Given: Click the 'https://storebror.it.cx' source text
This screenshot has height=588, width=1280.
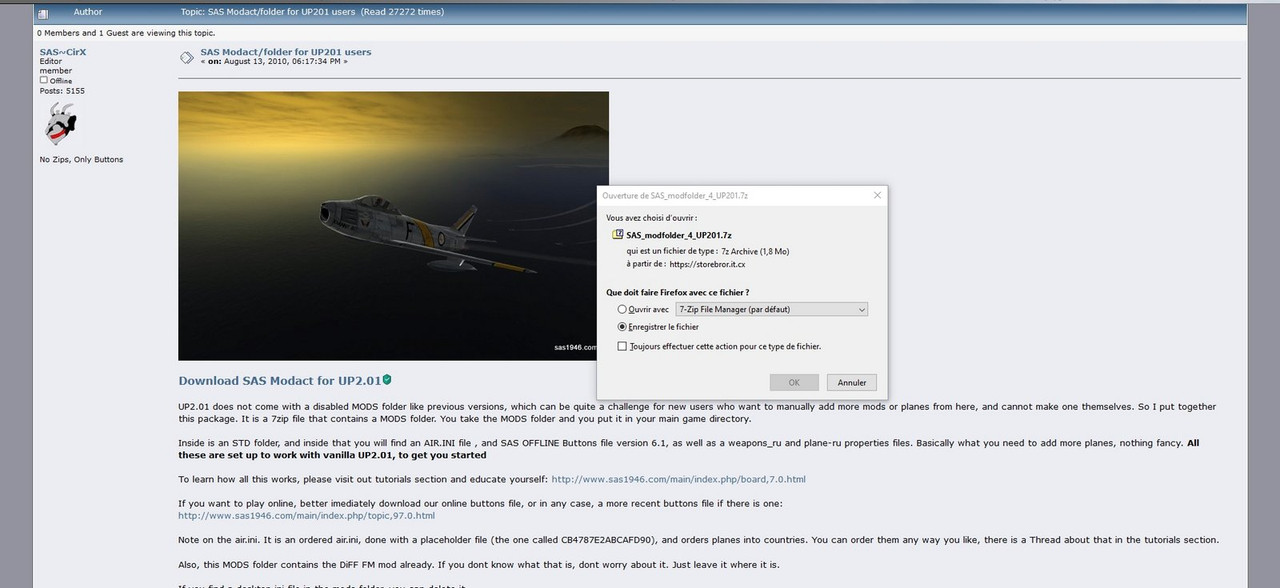Looking at the screenshot, I should [x=706, y=264].
